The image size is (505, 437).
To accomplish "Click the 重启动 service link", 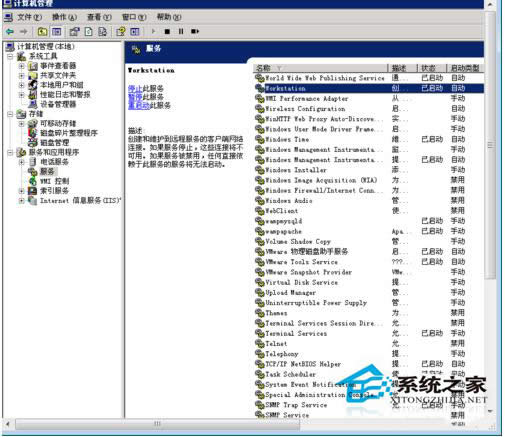I will pyautogui.click(x=139, y=105).
